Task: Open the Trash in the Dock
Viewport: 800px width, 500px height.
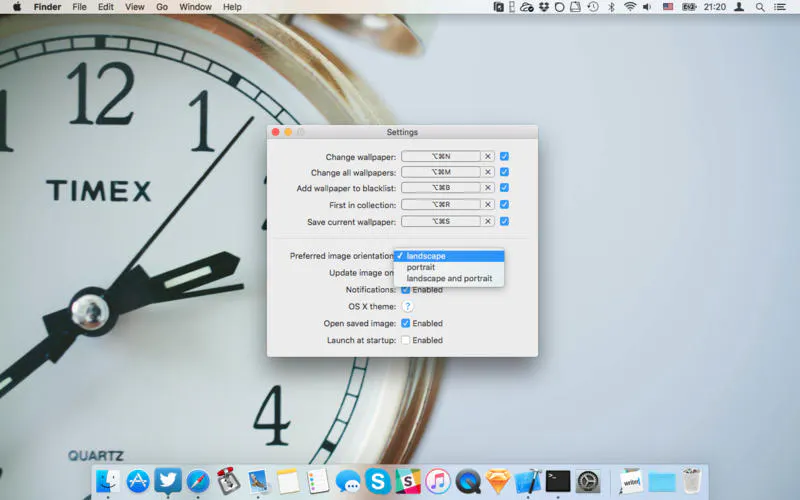Action: 692,481
